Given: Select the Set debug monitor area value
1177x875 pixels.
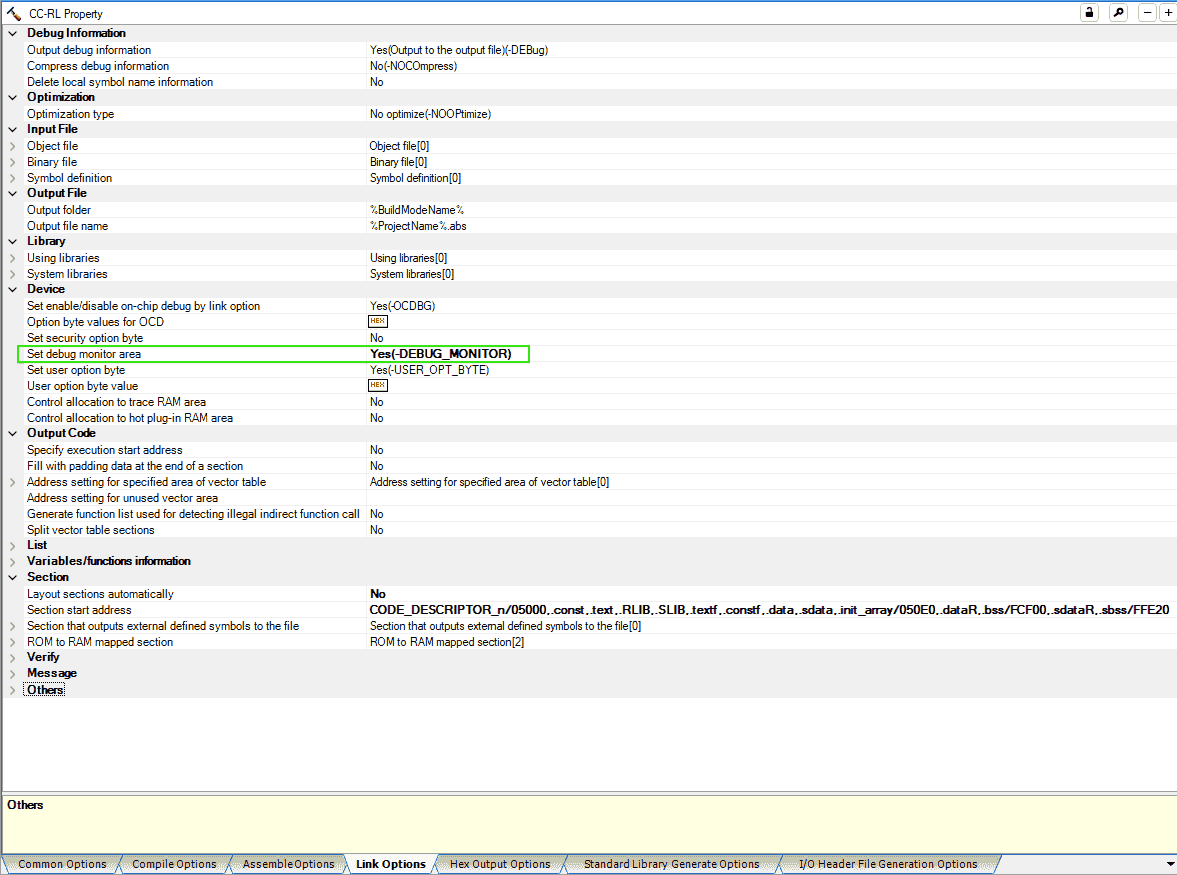Looking at the screenshot, I should pos(440,354).
